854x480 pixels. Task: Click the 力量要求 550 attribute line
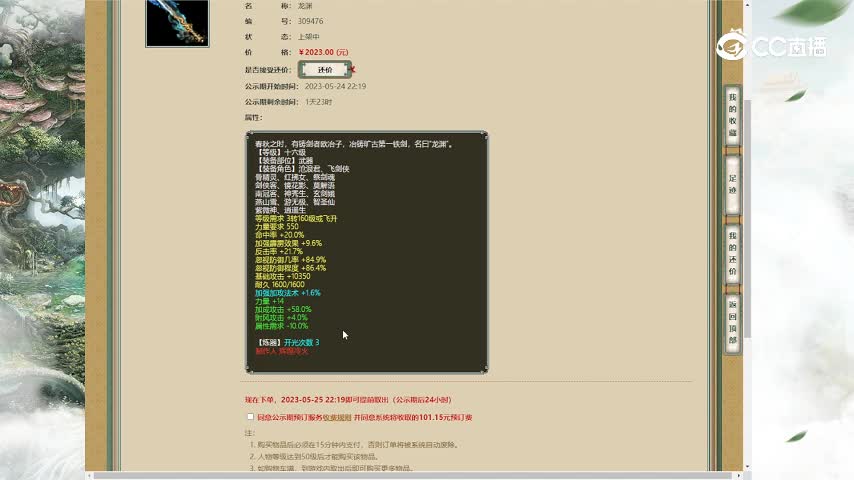point(277,227)
